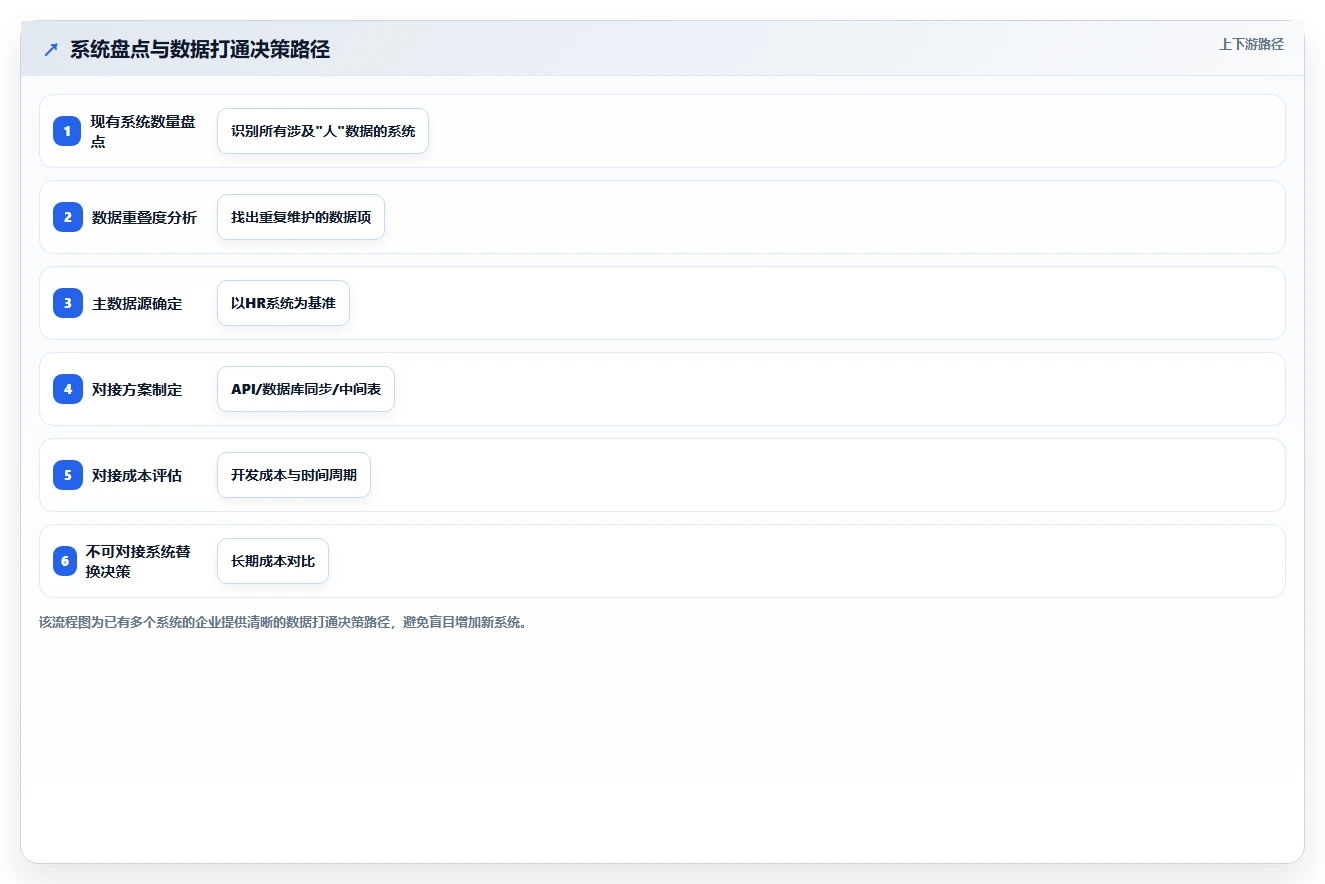This screenshot has height=884, width=1325.
Task: Click the step 2 number badge
Action: [x=68, y=217]
